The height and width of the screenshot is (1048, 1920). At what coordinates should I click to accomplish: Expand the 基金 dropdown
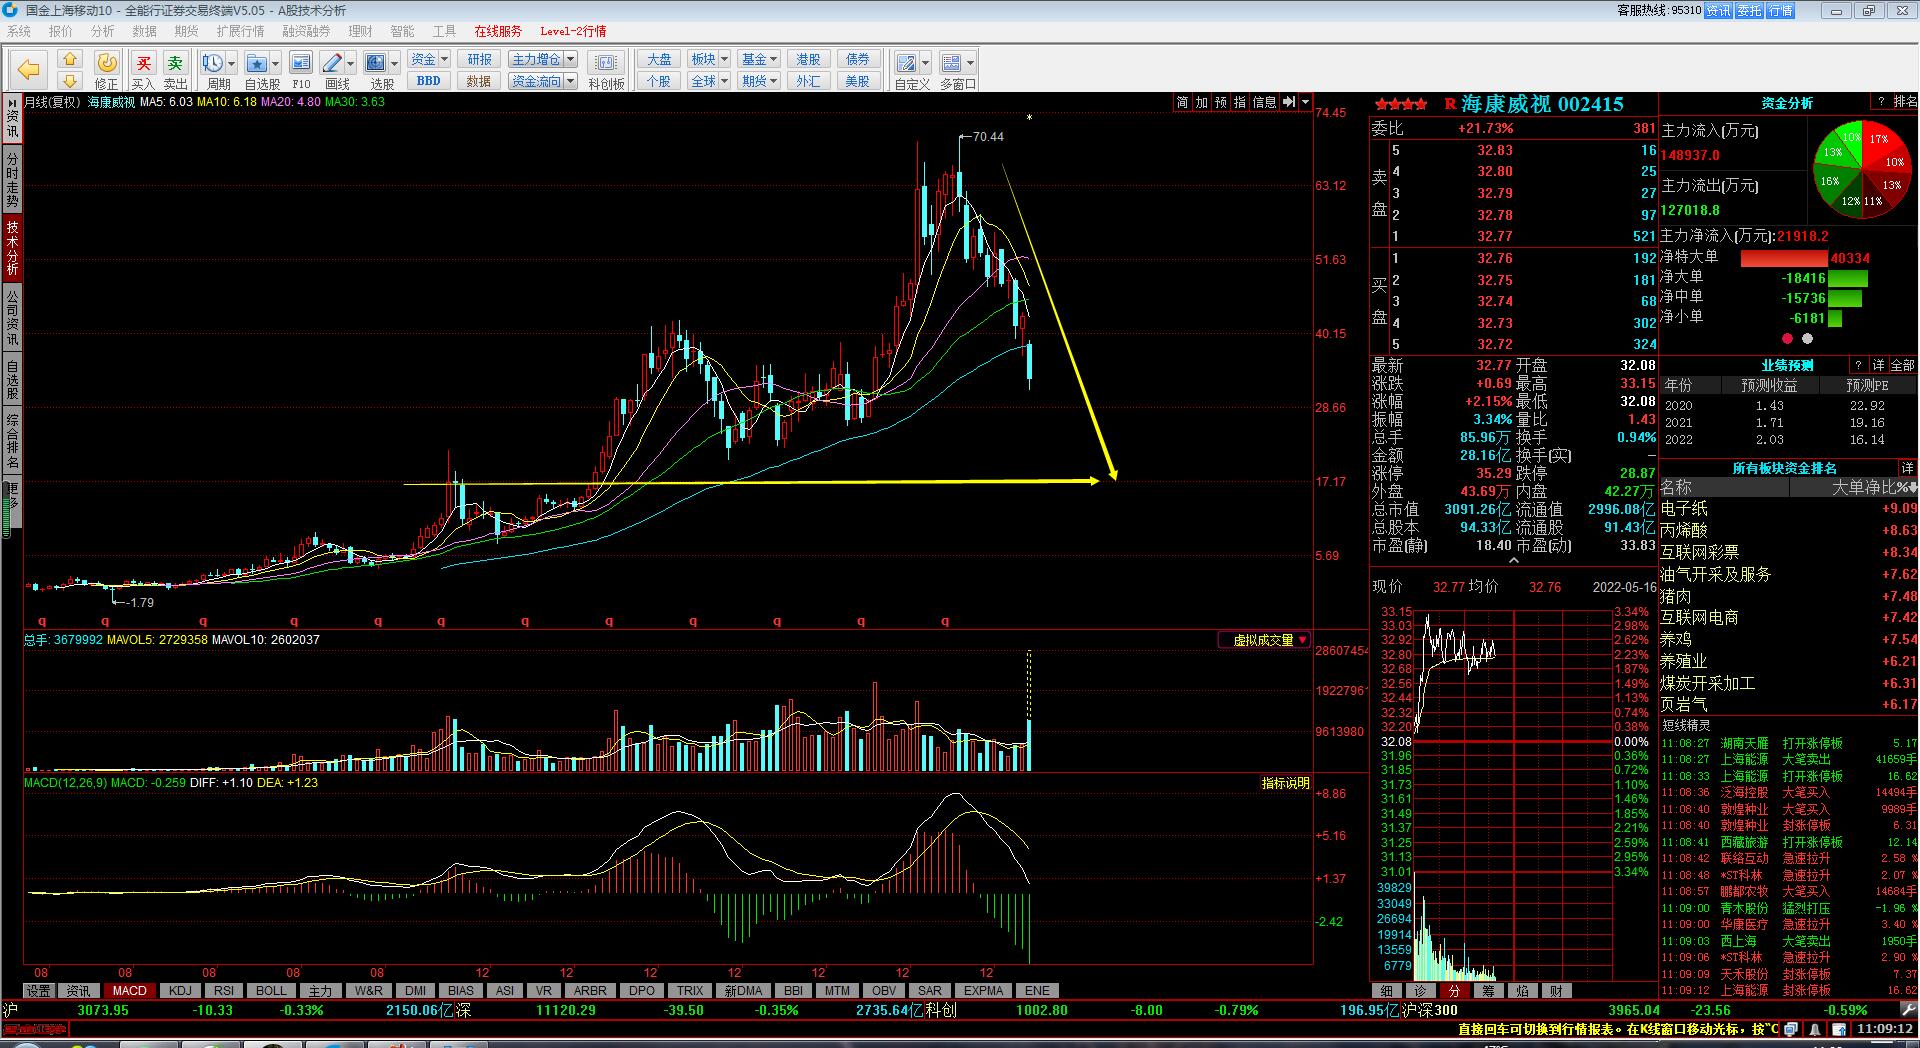point(774,59)
